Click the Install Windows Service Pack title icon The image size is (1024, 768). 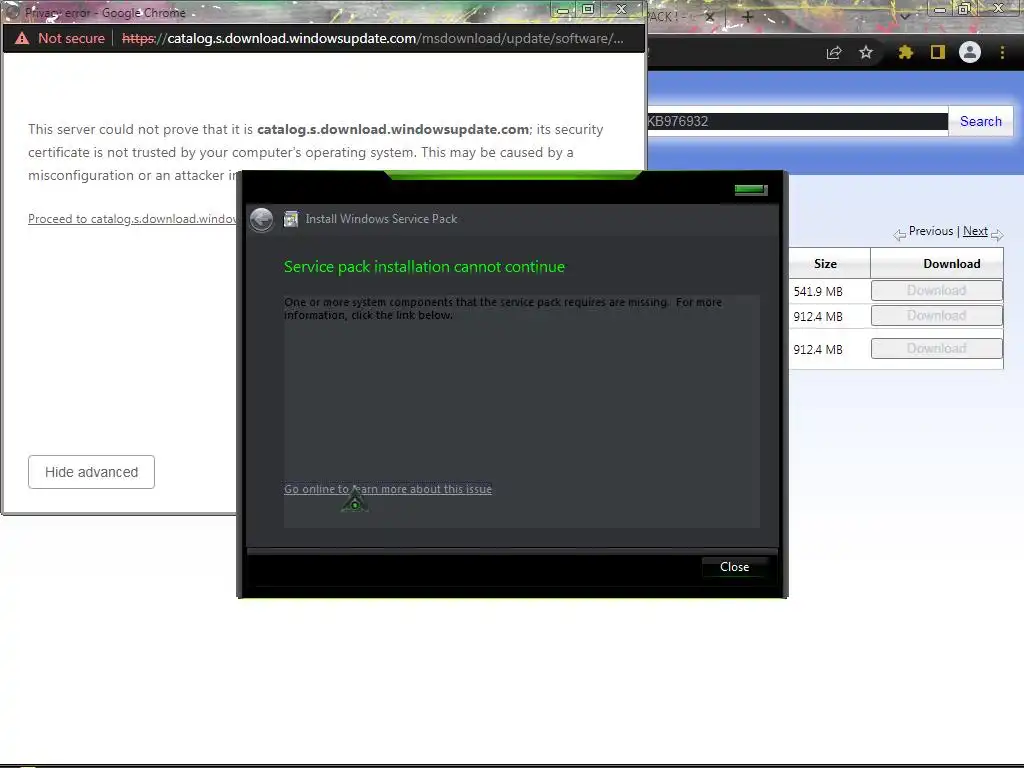point(291,219)
